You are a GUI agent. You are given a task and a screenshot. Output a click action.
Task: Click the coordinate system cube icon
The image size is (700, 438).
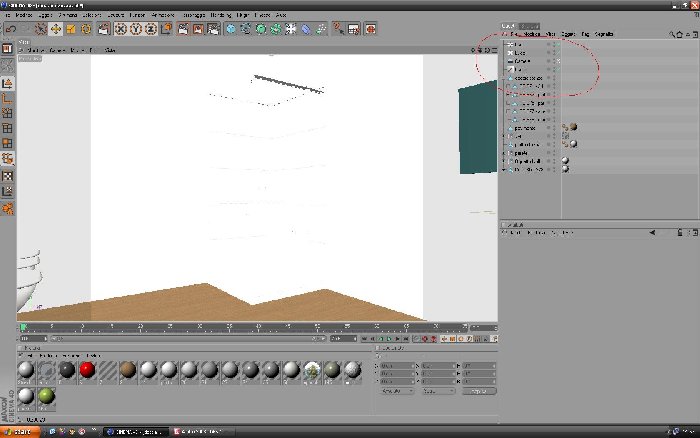(166, 29)
